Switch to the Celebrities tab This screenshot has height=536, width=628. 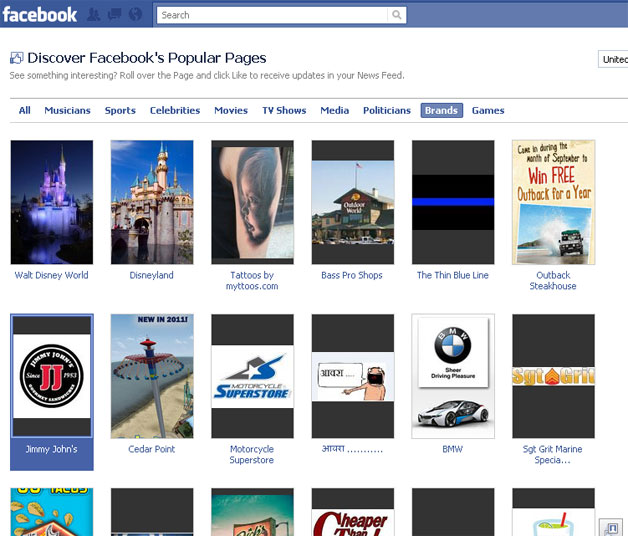(x=175, y=111)
